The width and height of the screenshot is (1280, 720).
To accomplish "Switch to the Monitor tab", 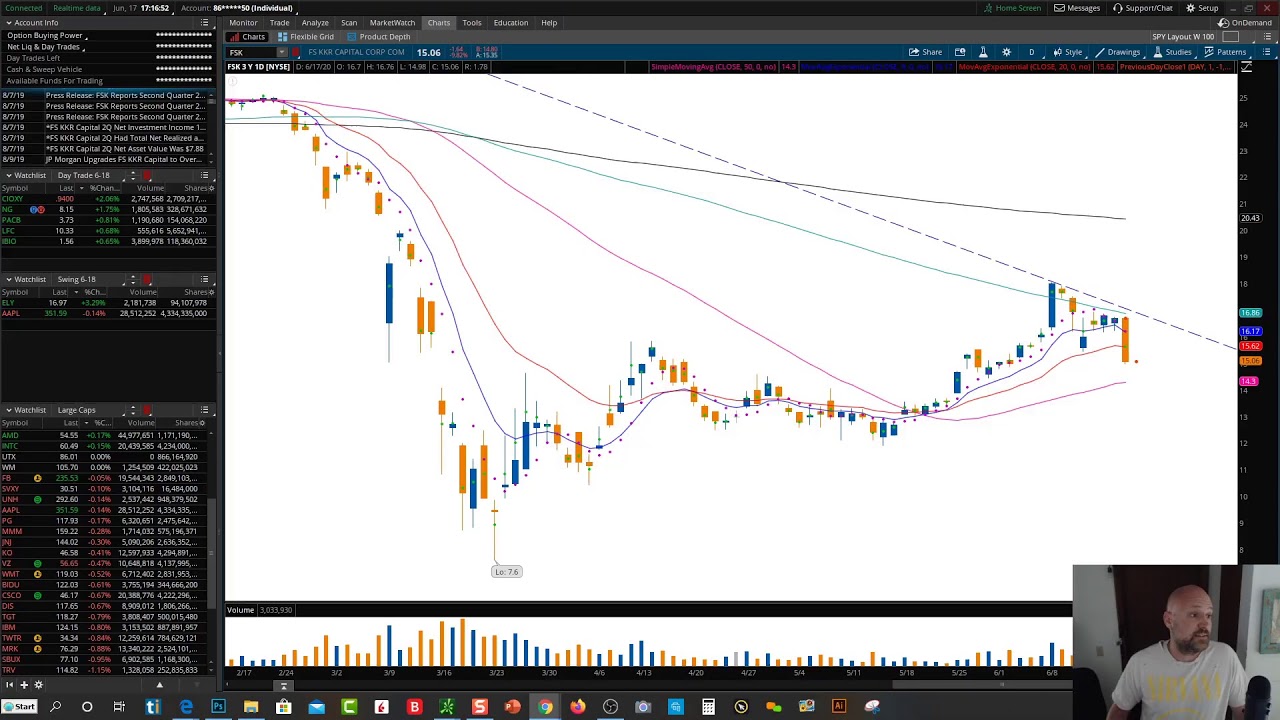I will (243, 22).
